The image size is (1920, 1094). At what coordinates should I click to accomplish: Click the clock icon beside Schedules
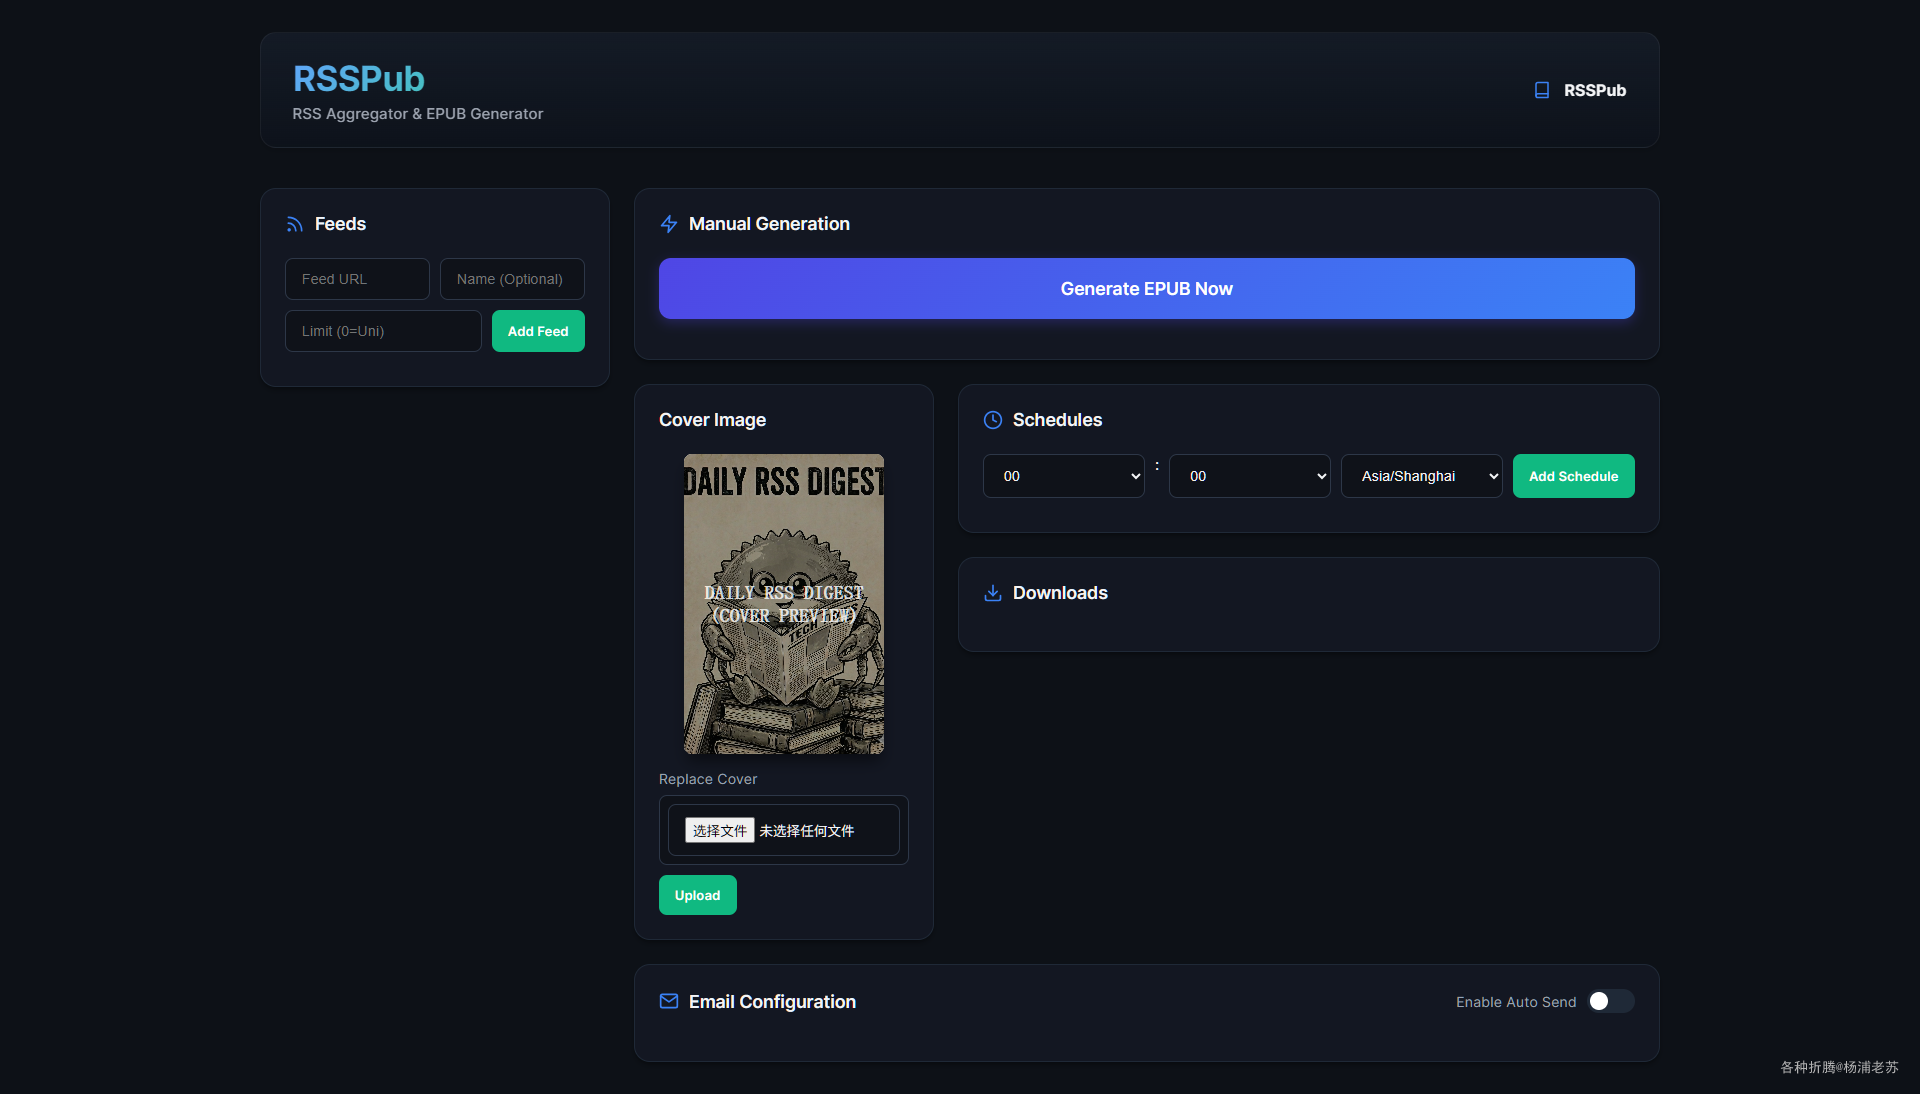coord(992,420)
